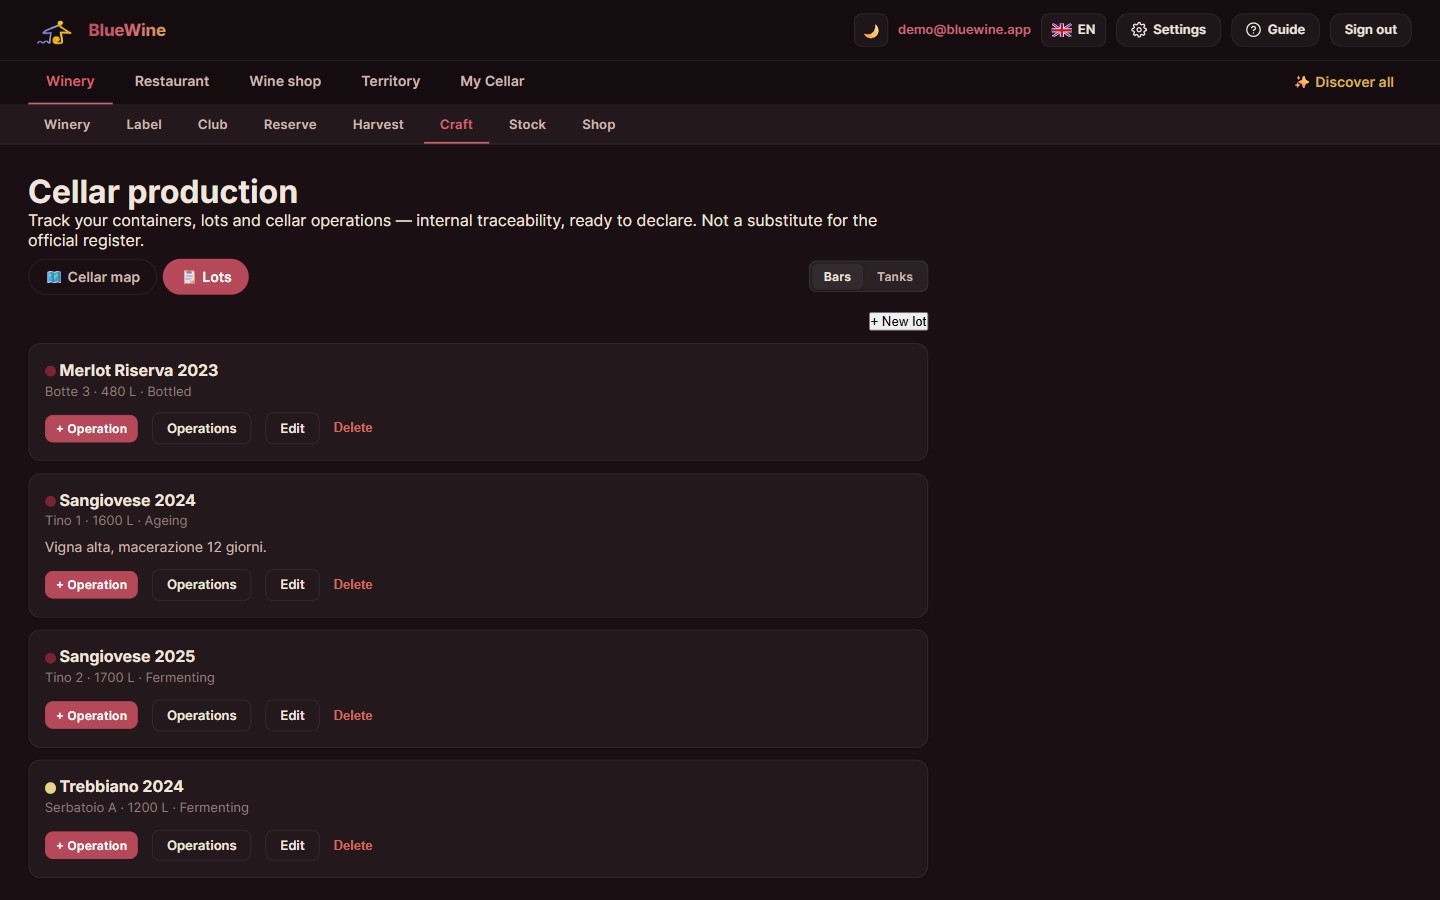Open Settings with the gear button
Screen dimensions: 1440x900
point(1168,30)
